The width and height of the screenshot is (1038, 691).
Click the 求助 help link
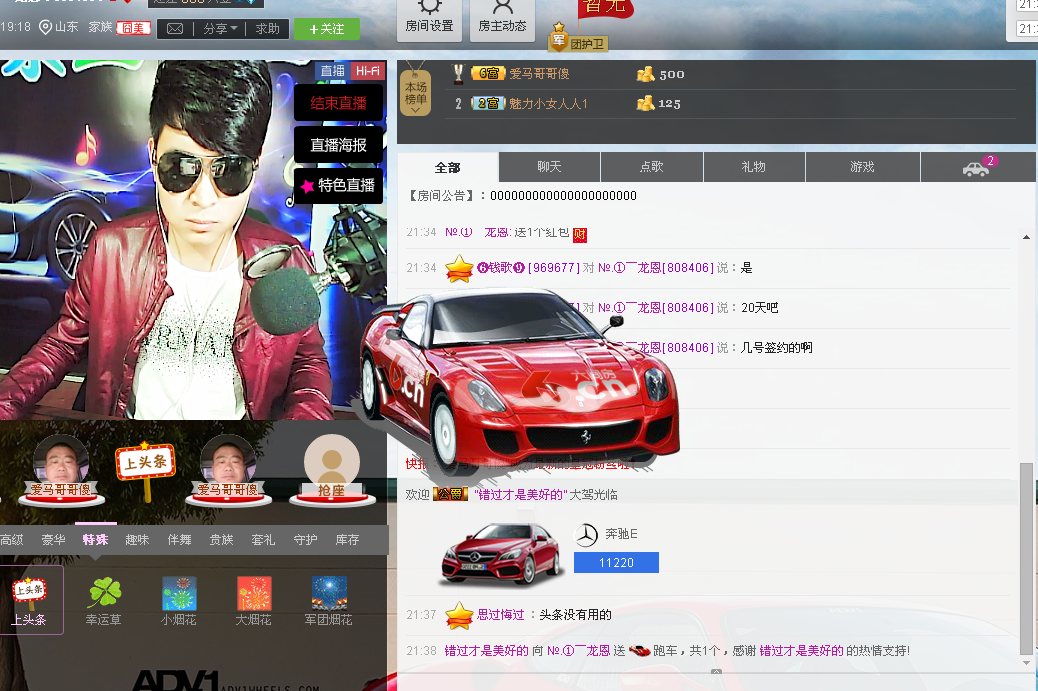267,28
